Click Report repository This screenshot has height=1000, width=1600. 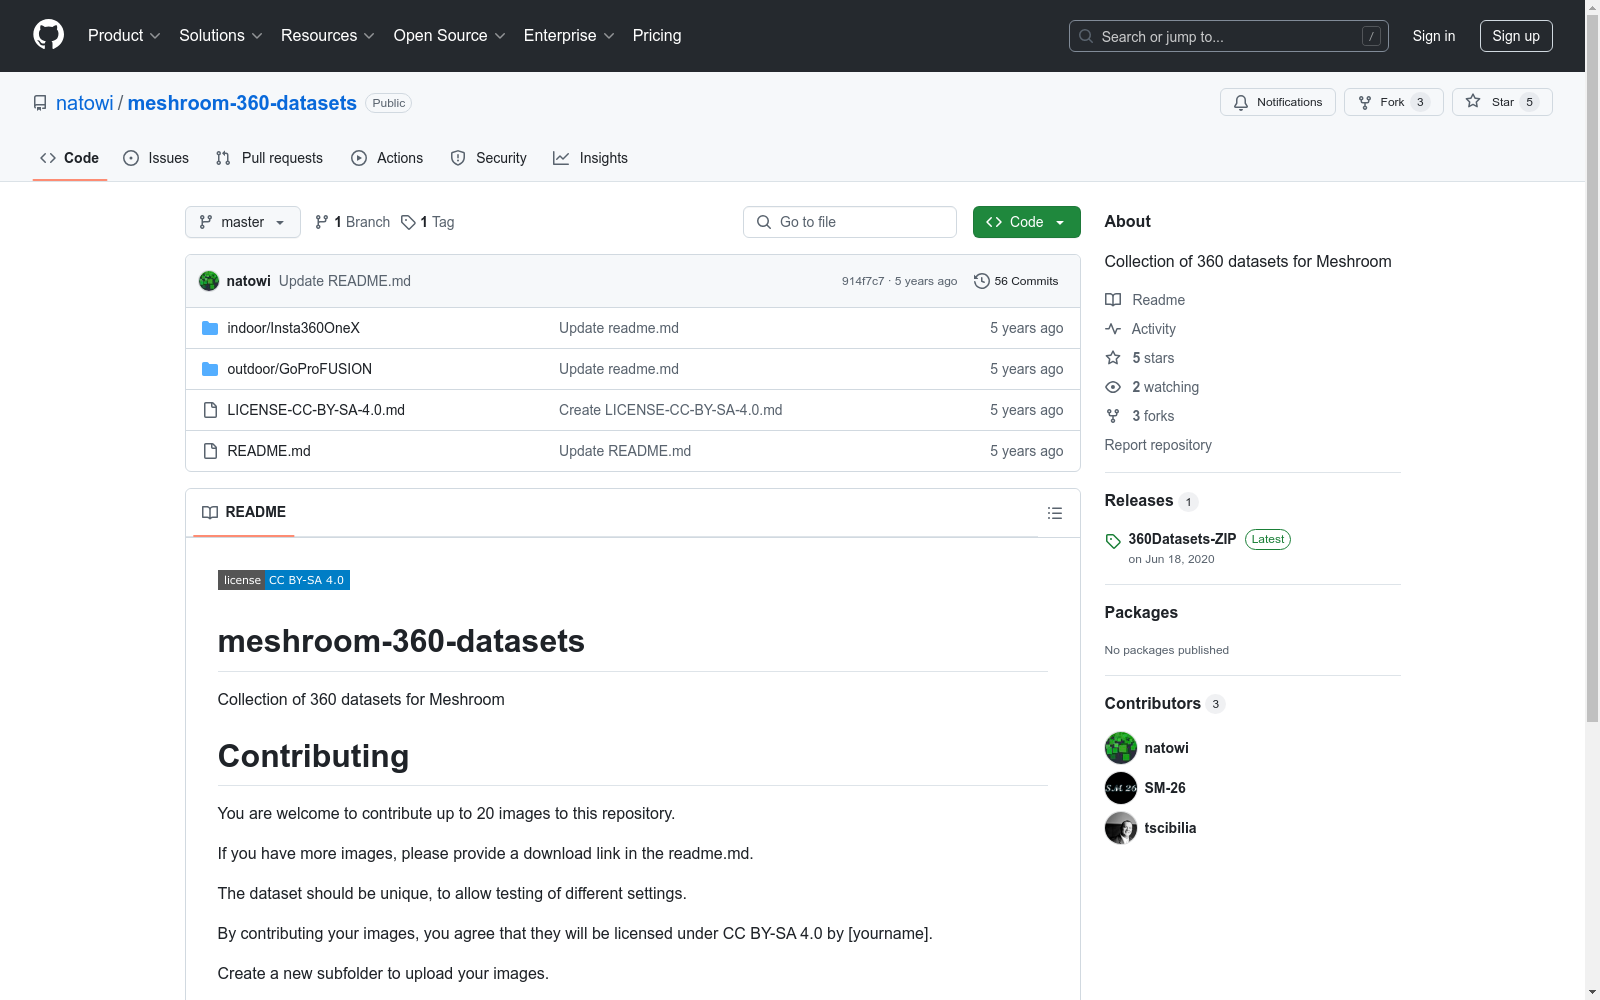[x=1158, y=445]
